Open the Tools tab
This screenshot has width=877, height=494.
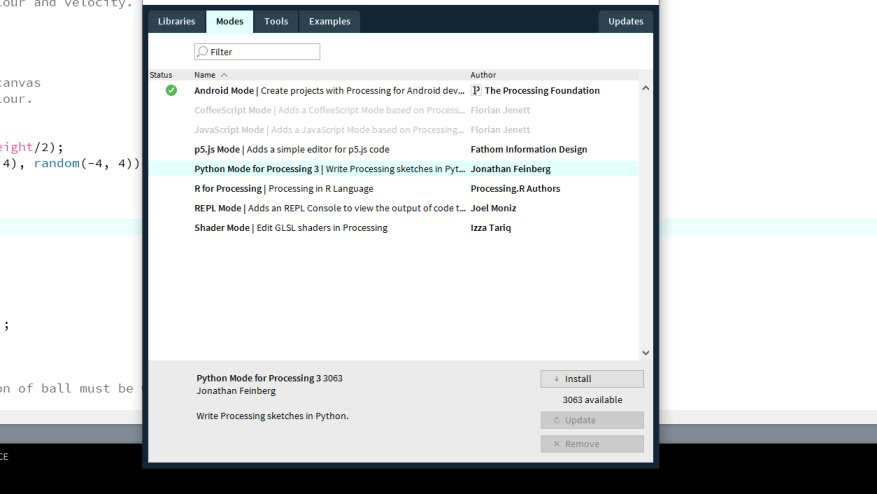click(x=276, y=21)
